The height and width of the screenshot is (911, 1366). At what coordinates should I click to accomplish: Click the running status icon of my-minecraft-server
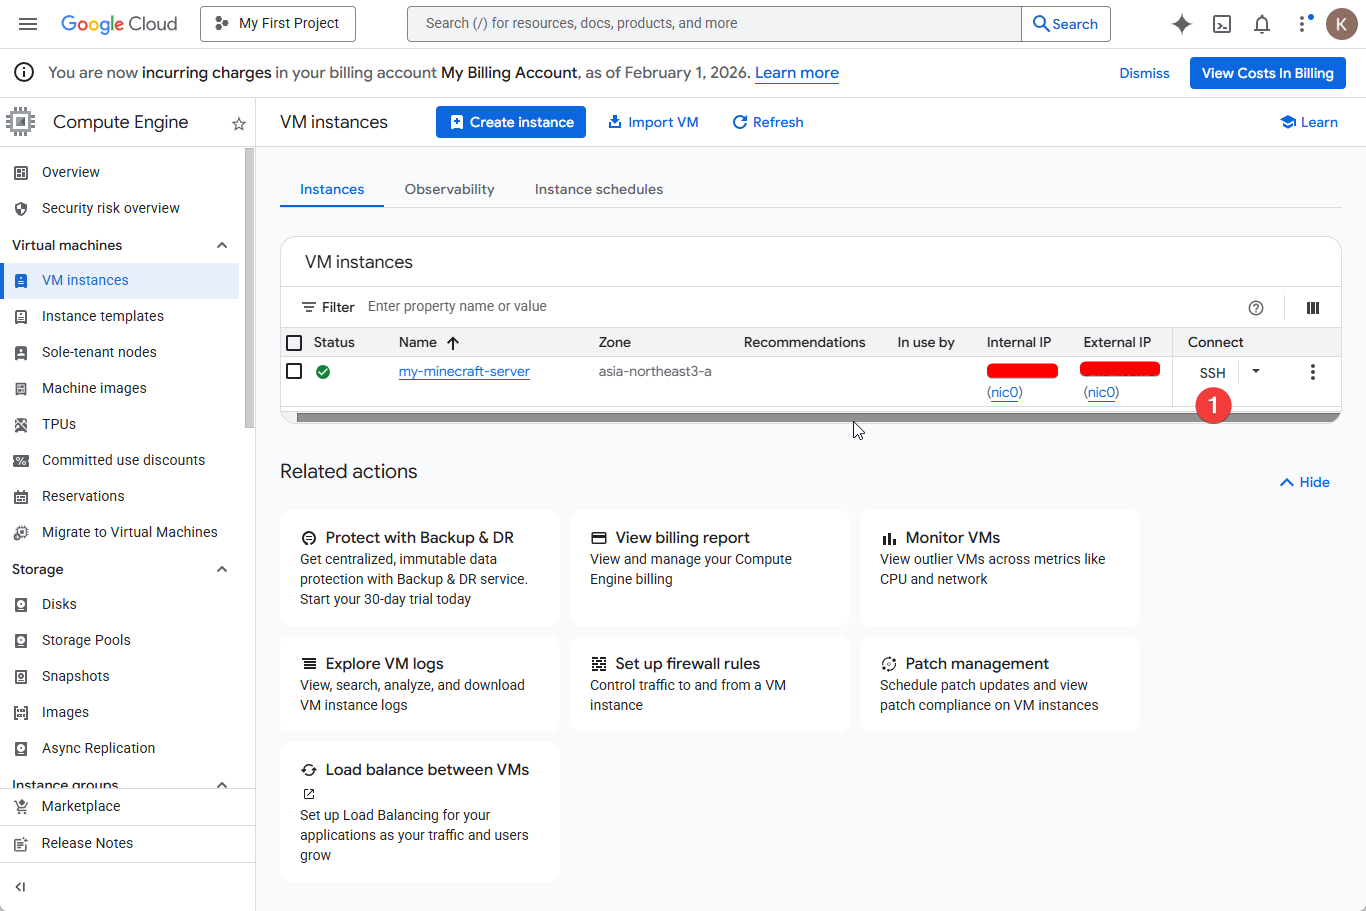(x=323, y=372)
